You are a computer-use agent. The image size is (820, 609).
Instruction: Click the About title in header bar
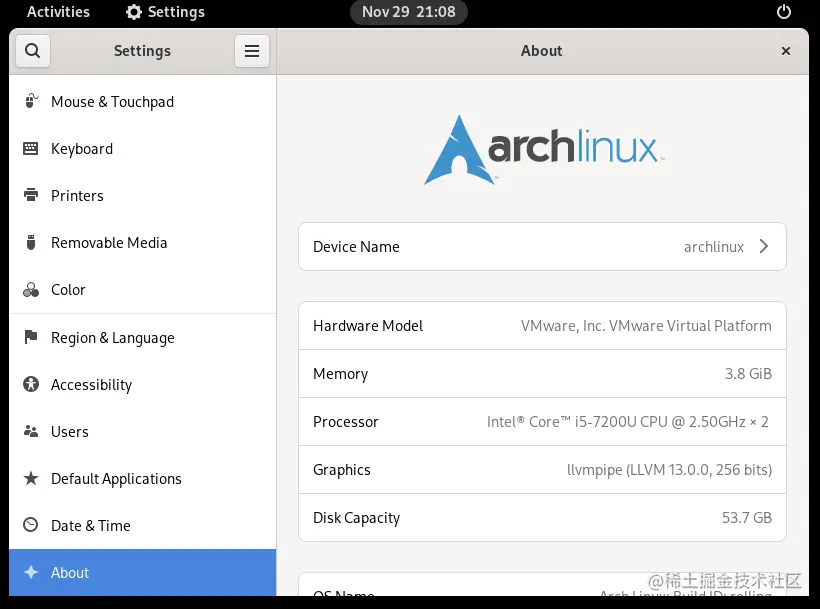click(541, 51)
